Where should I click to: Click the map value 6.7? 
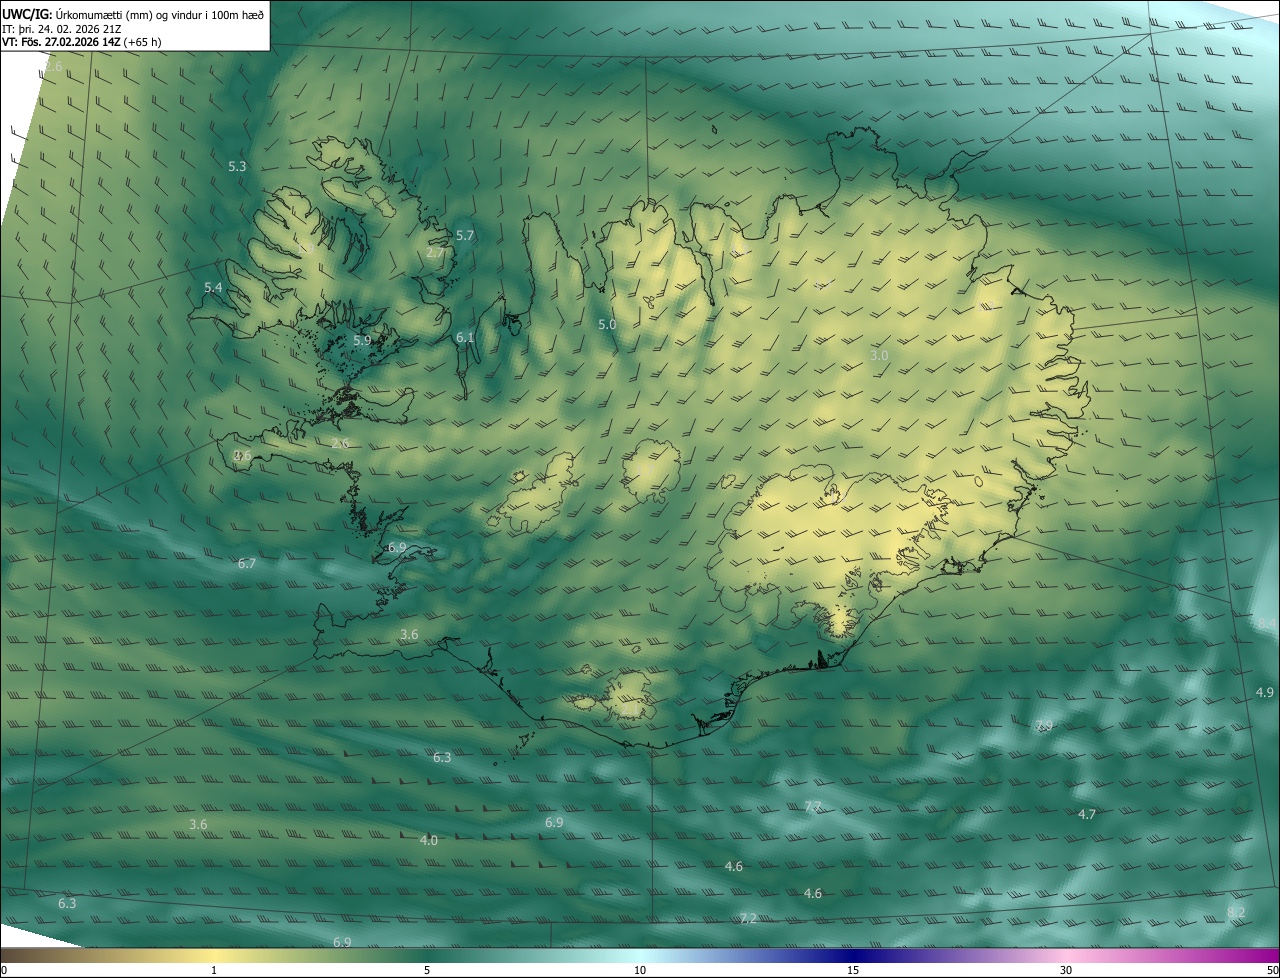(x=247, y=564)
